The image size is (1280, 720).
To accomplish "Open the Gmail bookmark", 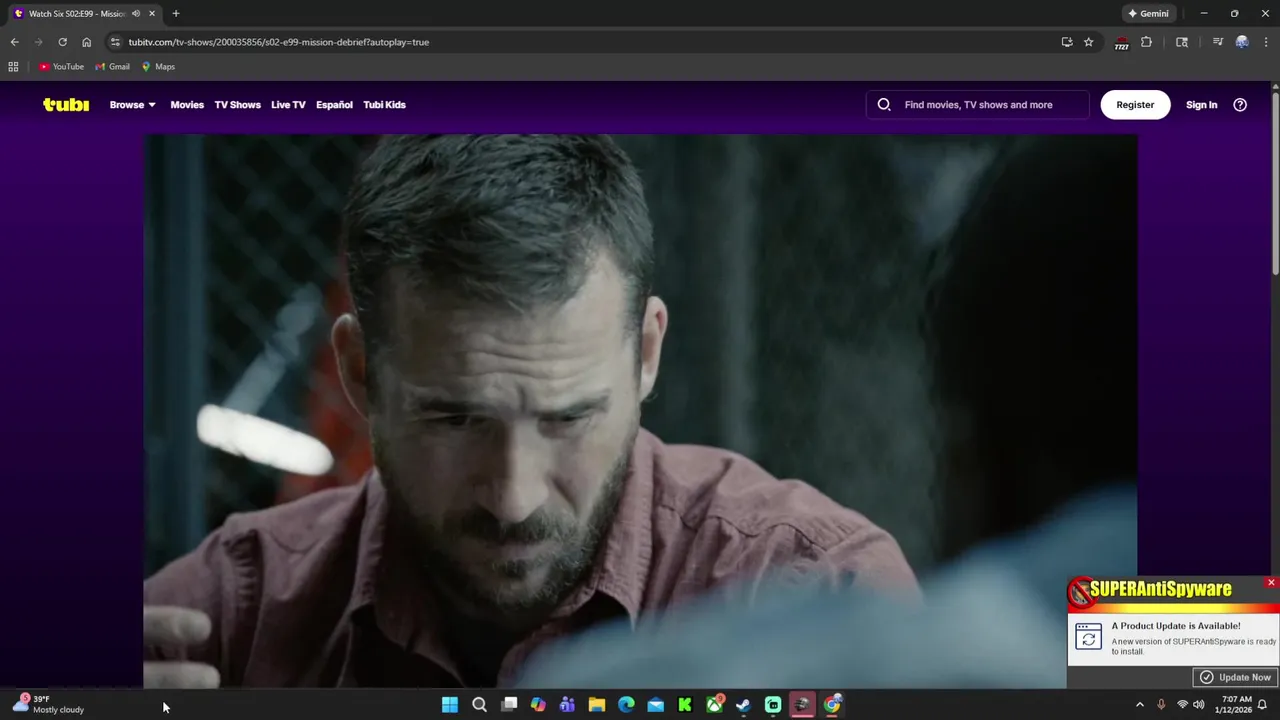I will [112, 67].
